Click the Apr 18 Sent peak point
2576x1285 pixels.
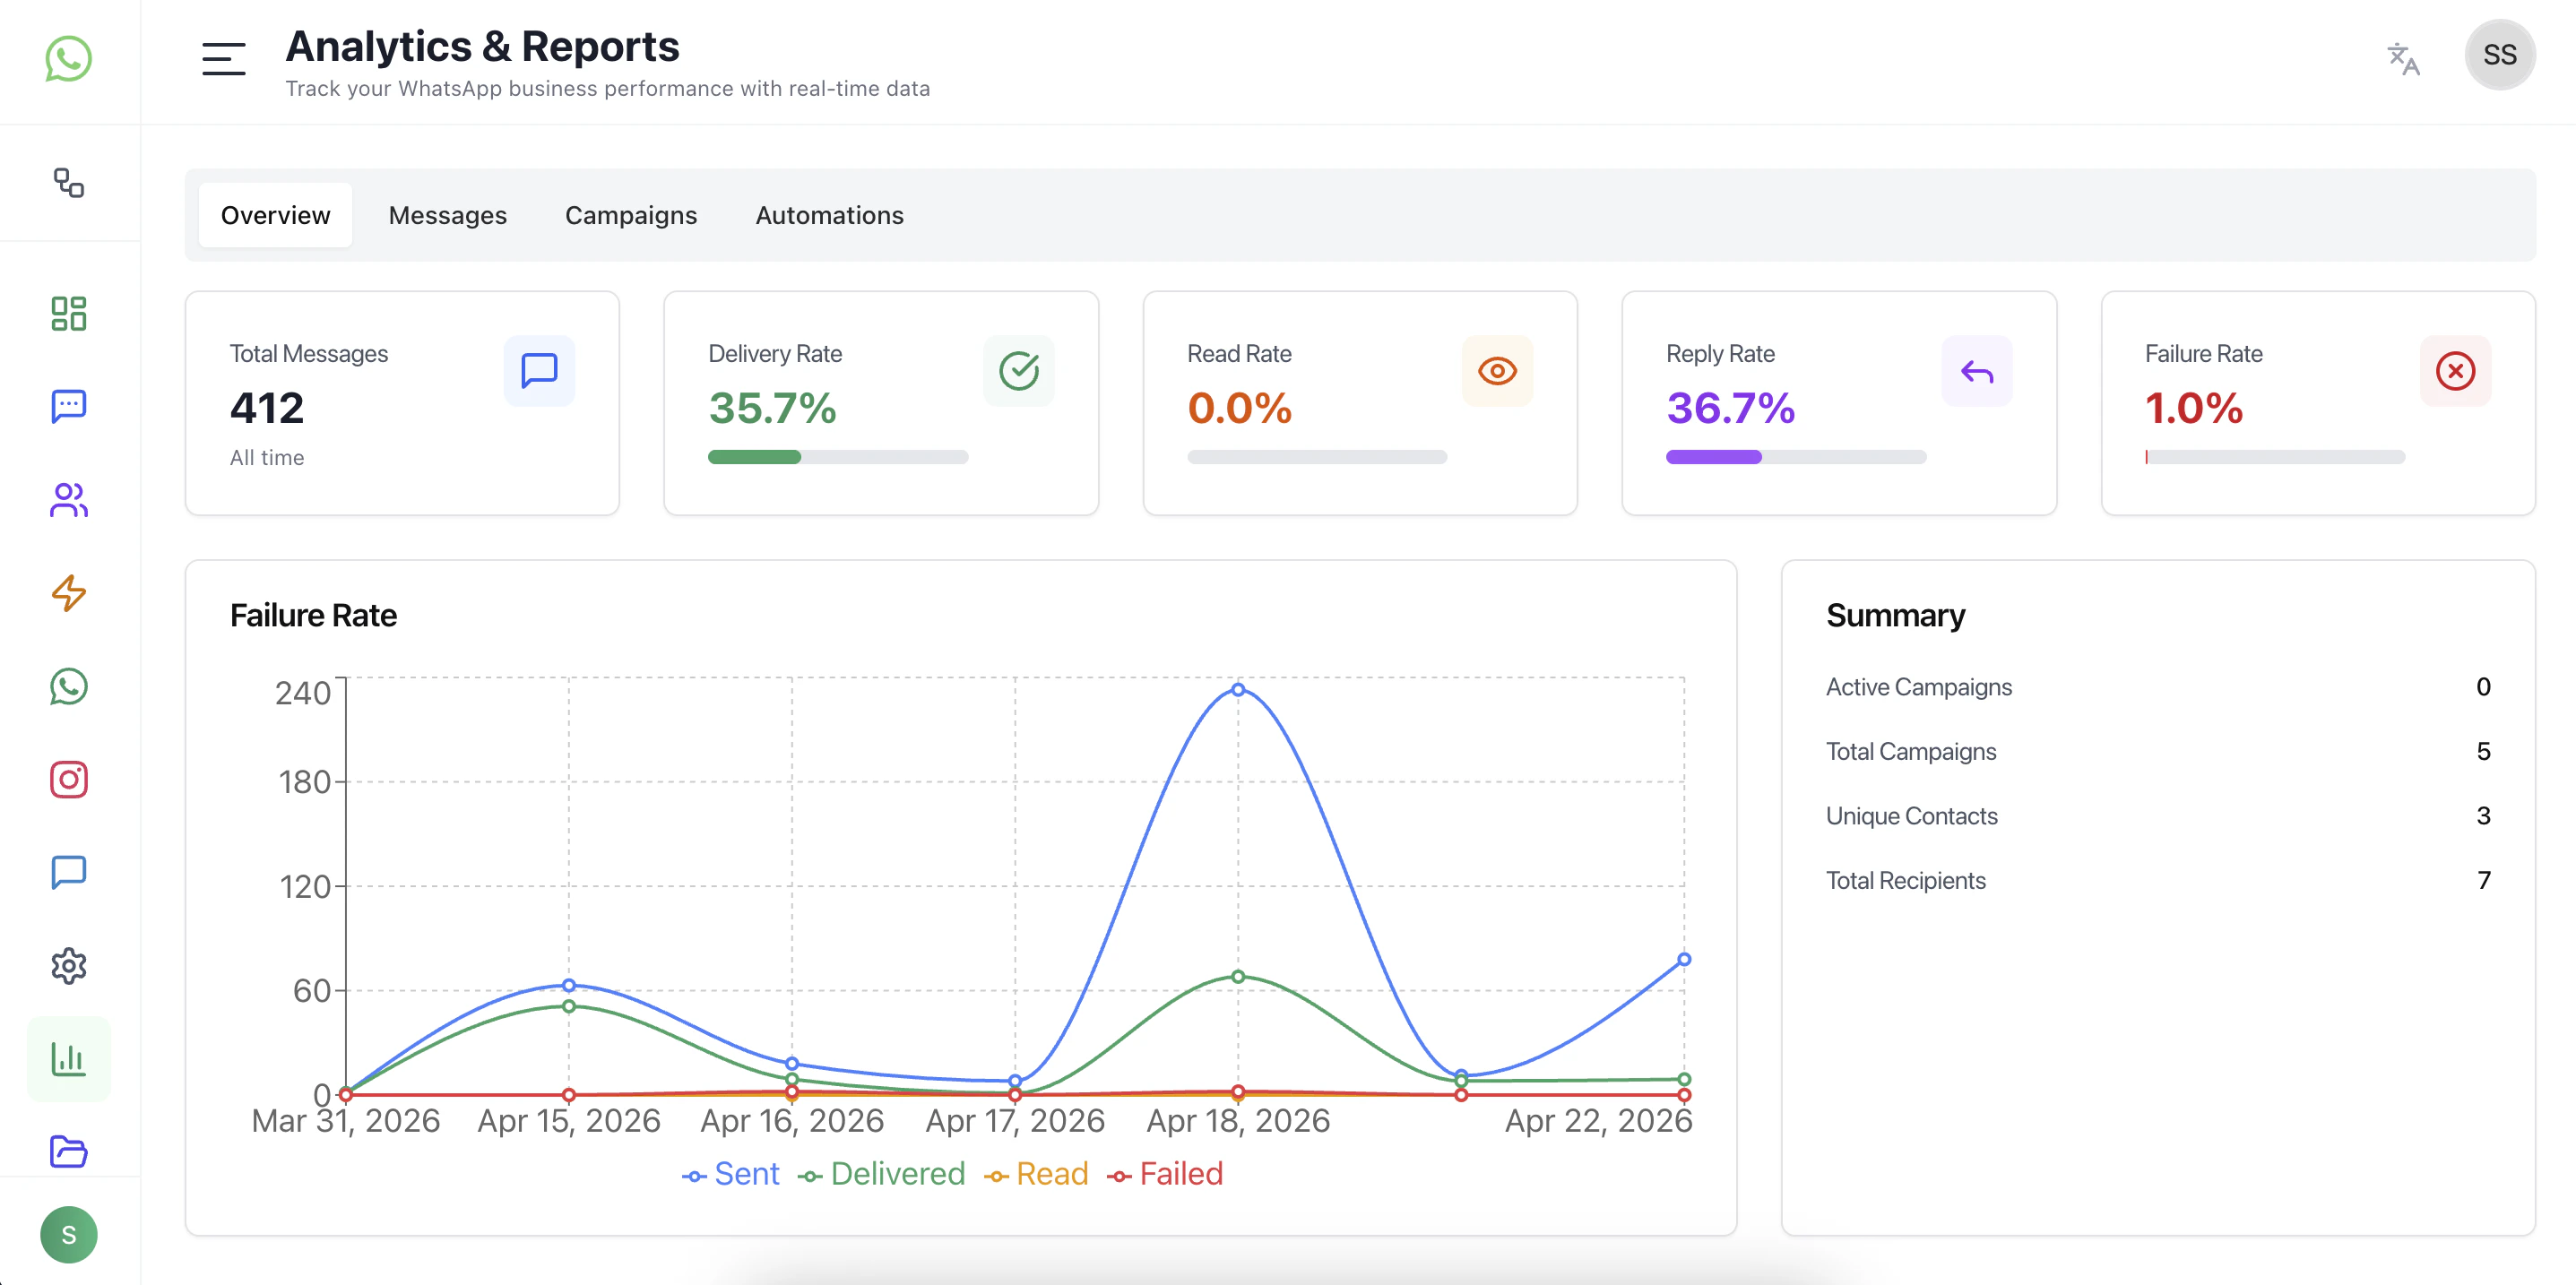[1237, 689]
